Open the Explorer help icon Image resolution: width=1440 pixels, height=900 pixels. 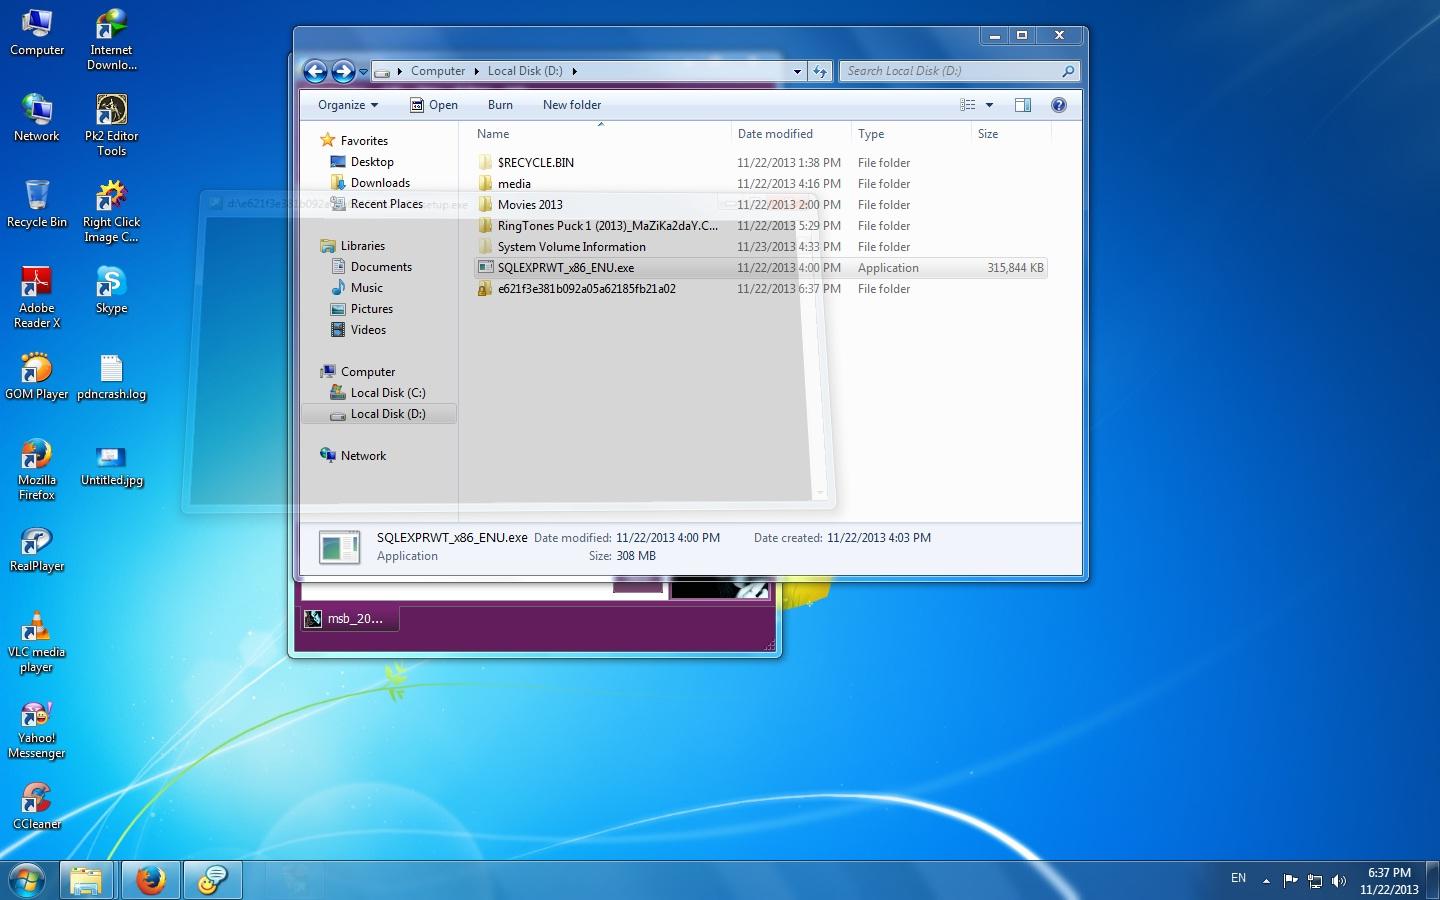[1059, 105]
